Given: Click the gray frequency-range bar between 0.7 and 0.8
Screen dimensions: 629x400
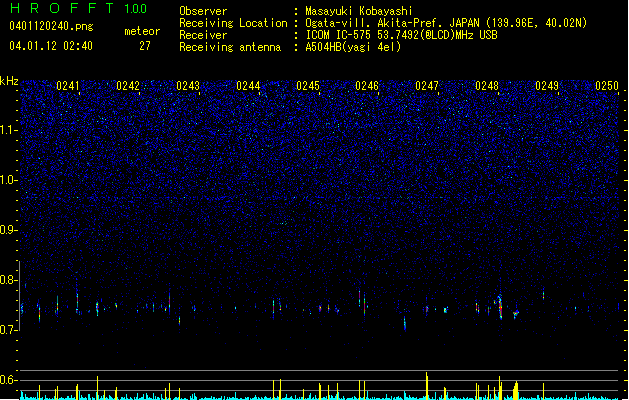Looking at the screenshot, I should tap(19, 296).
